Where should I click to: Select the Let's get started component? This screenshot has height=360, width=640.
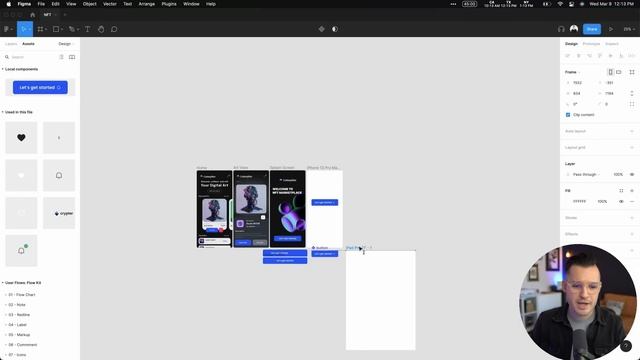(x=40, y=87)
